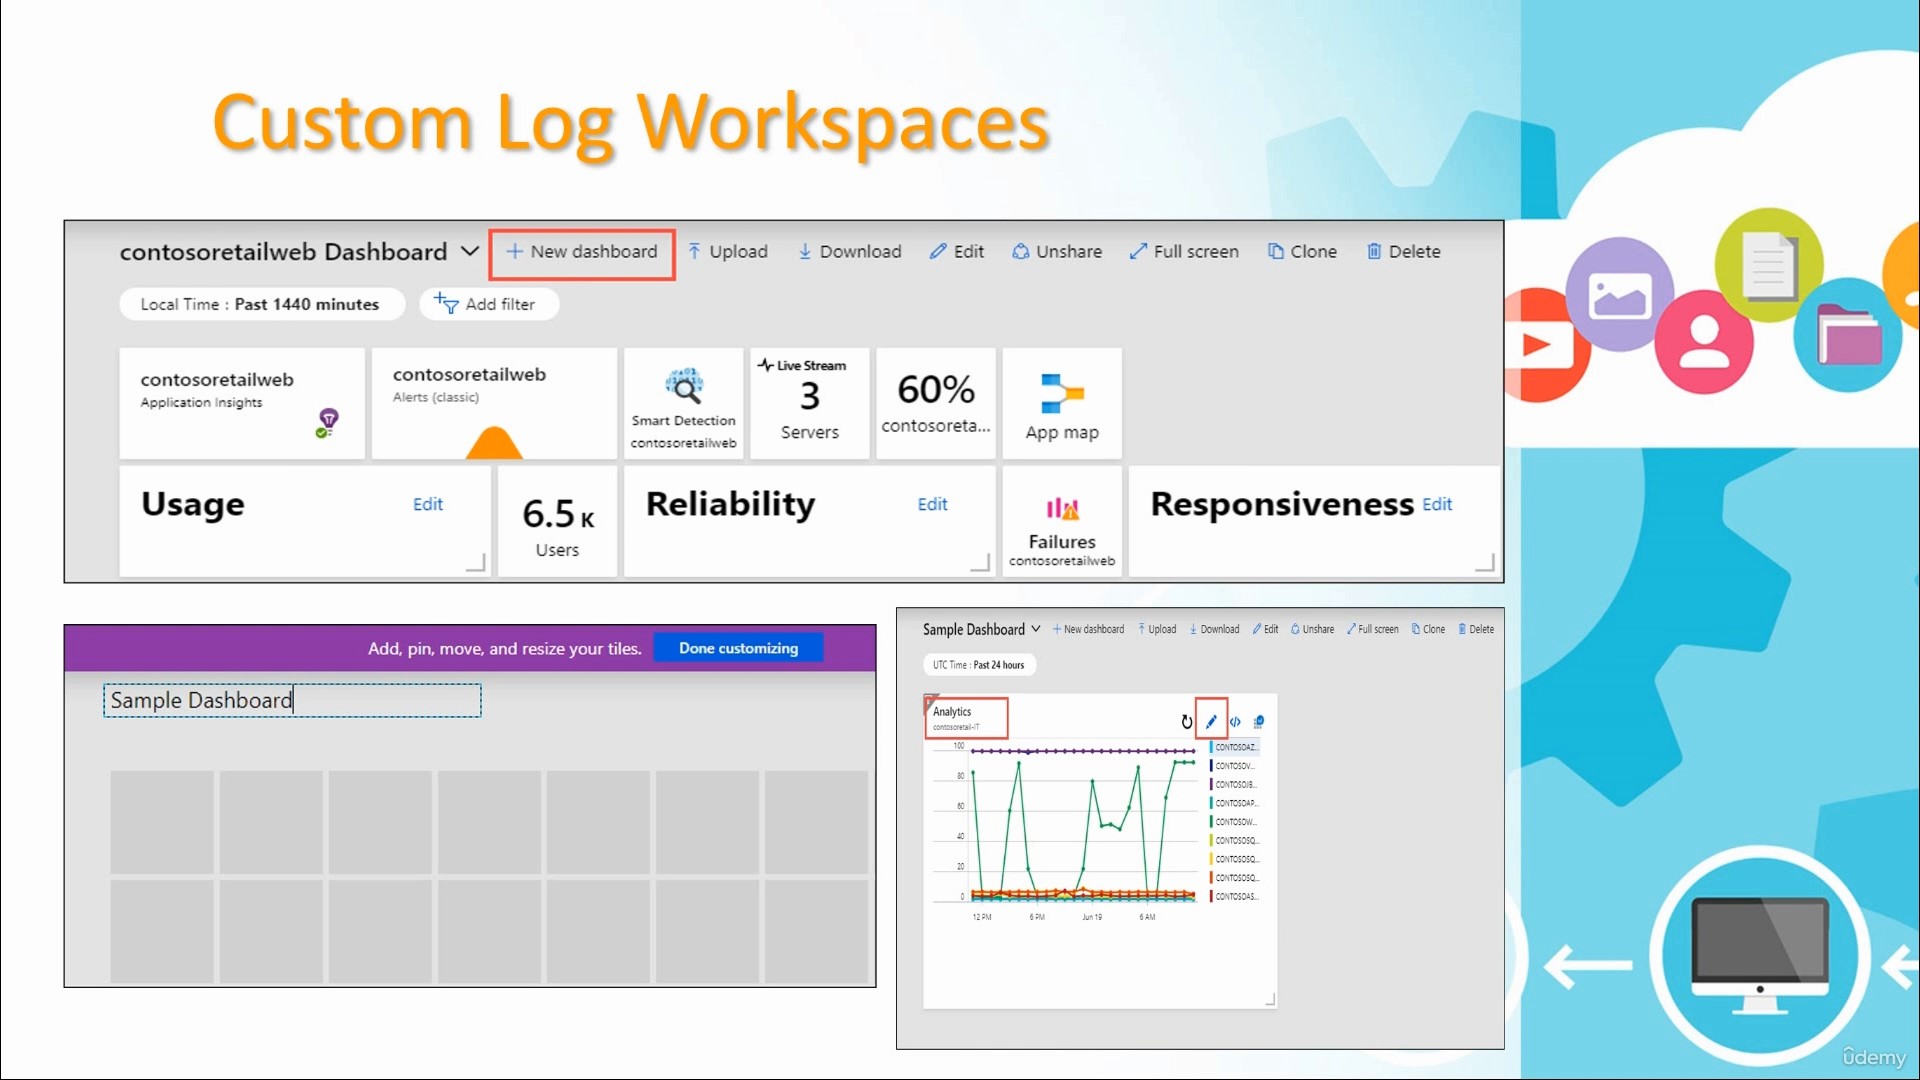Click the Analytics tile title
Image resolution: width=1920 pixels, height=1080 pixels.
952,712
